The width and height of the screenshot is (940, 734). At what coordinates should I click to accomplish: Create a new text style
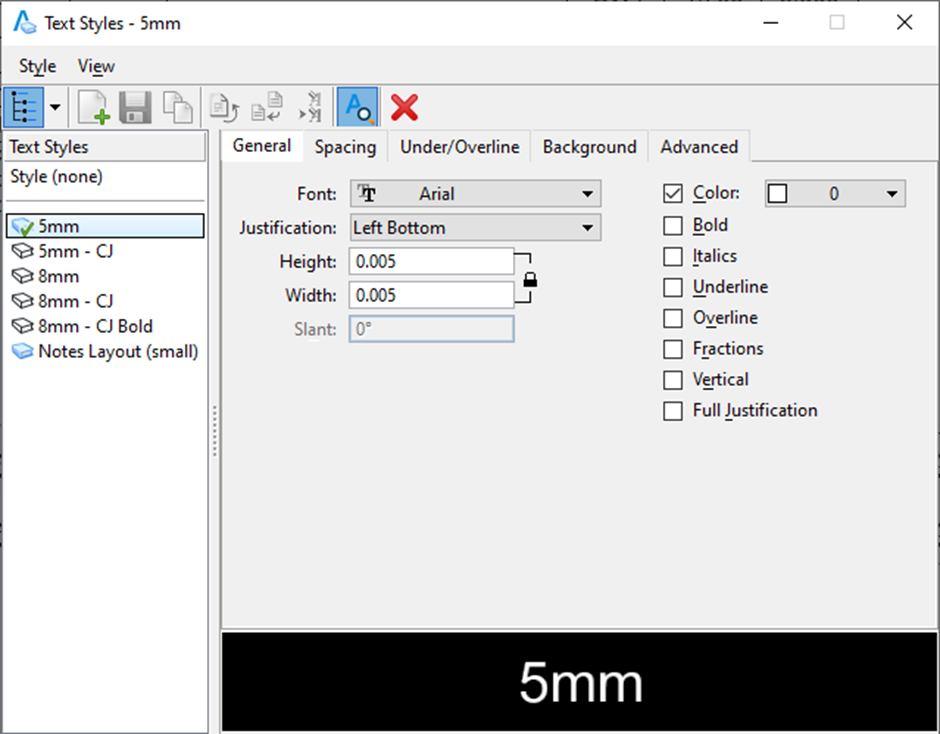(x=93, y=107)
